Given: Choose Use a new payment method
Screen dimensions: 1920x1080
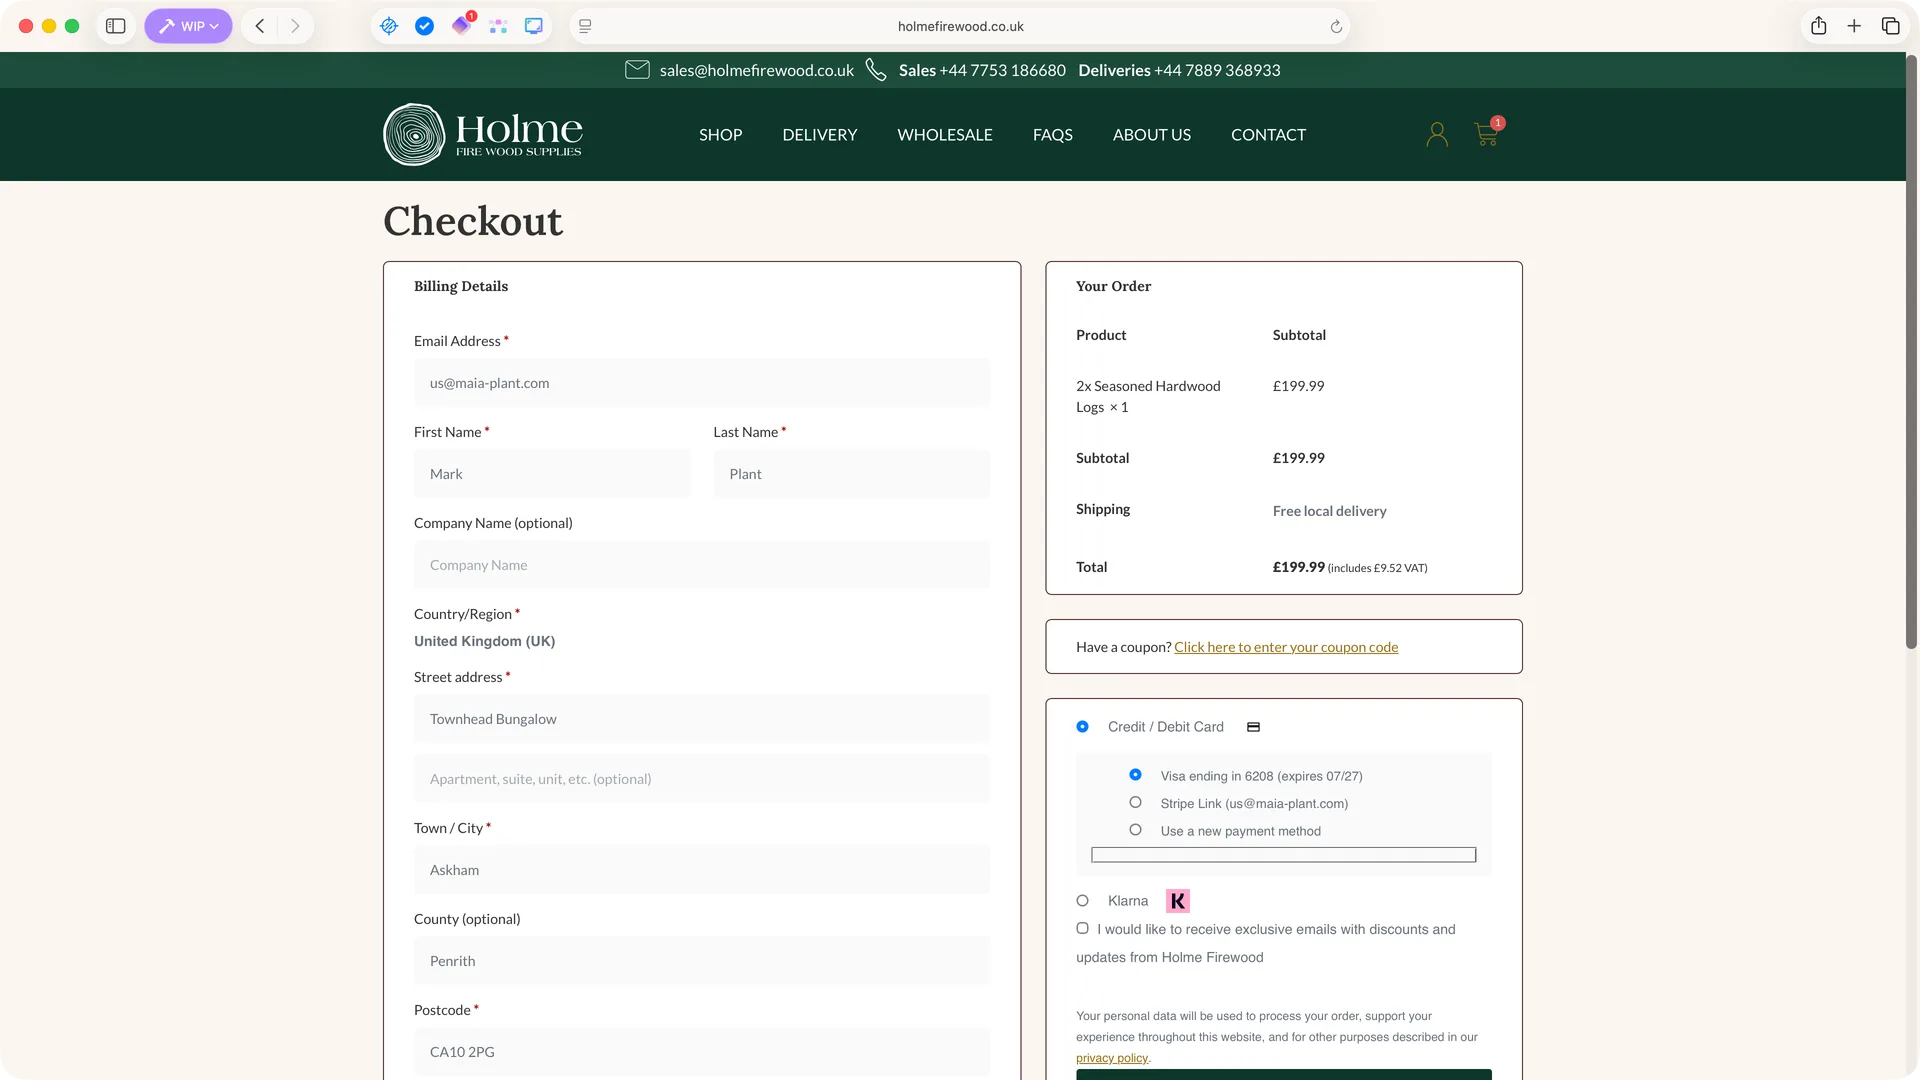Looking at the screenshot, I should [1135, 830].
